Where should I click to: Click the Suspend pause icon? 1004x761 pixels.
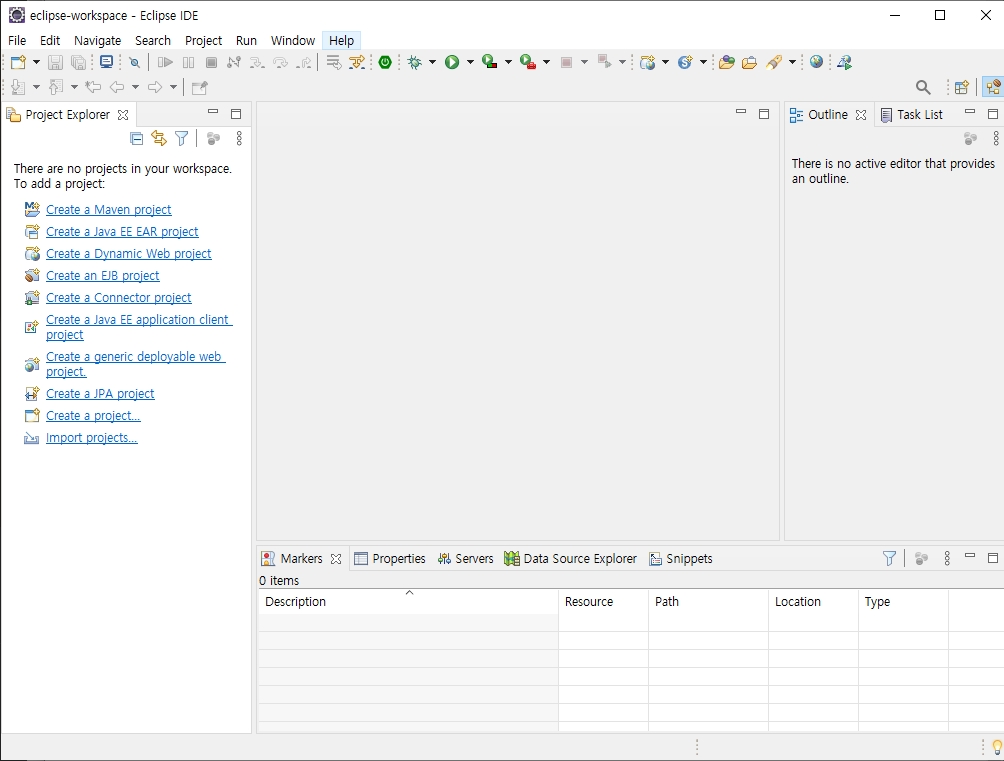(x=188, y=62)
